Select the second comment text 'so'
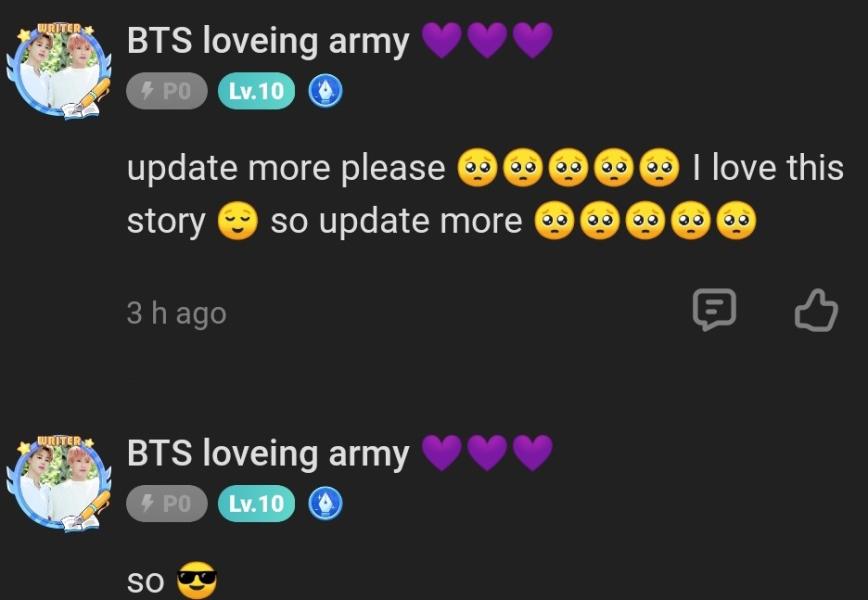 click(146, 581)
